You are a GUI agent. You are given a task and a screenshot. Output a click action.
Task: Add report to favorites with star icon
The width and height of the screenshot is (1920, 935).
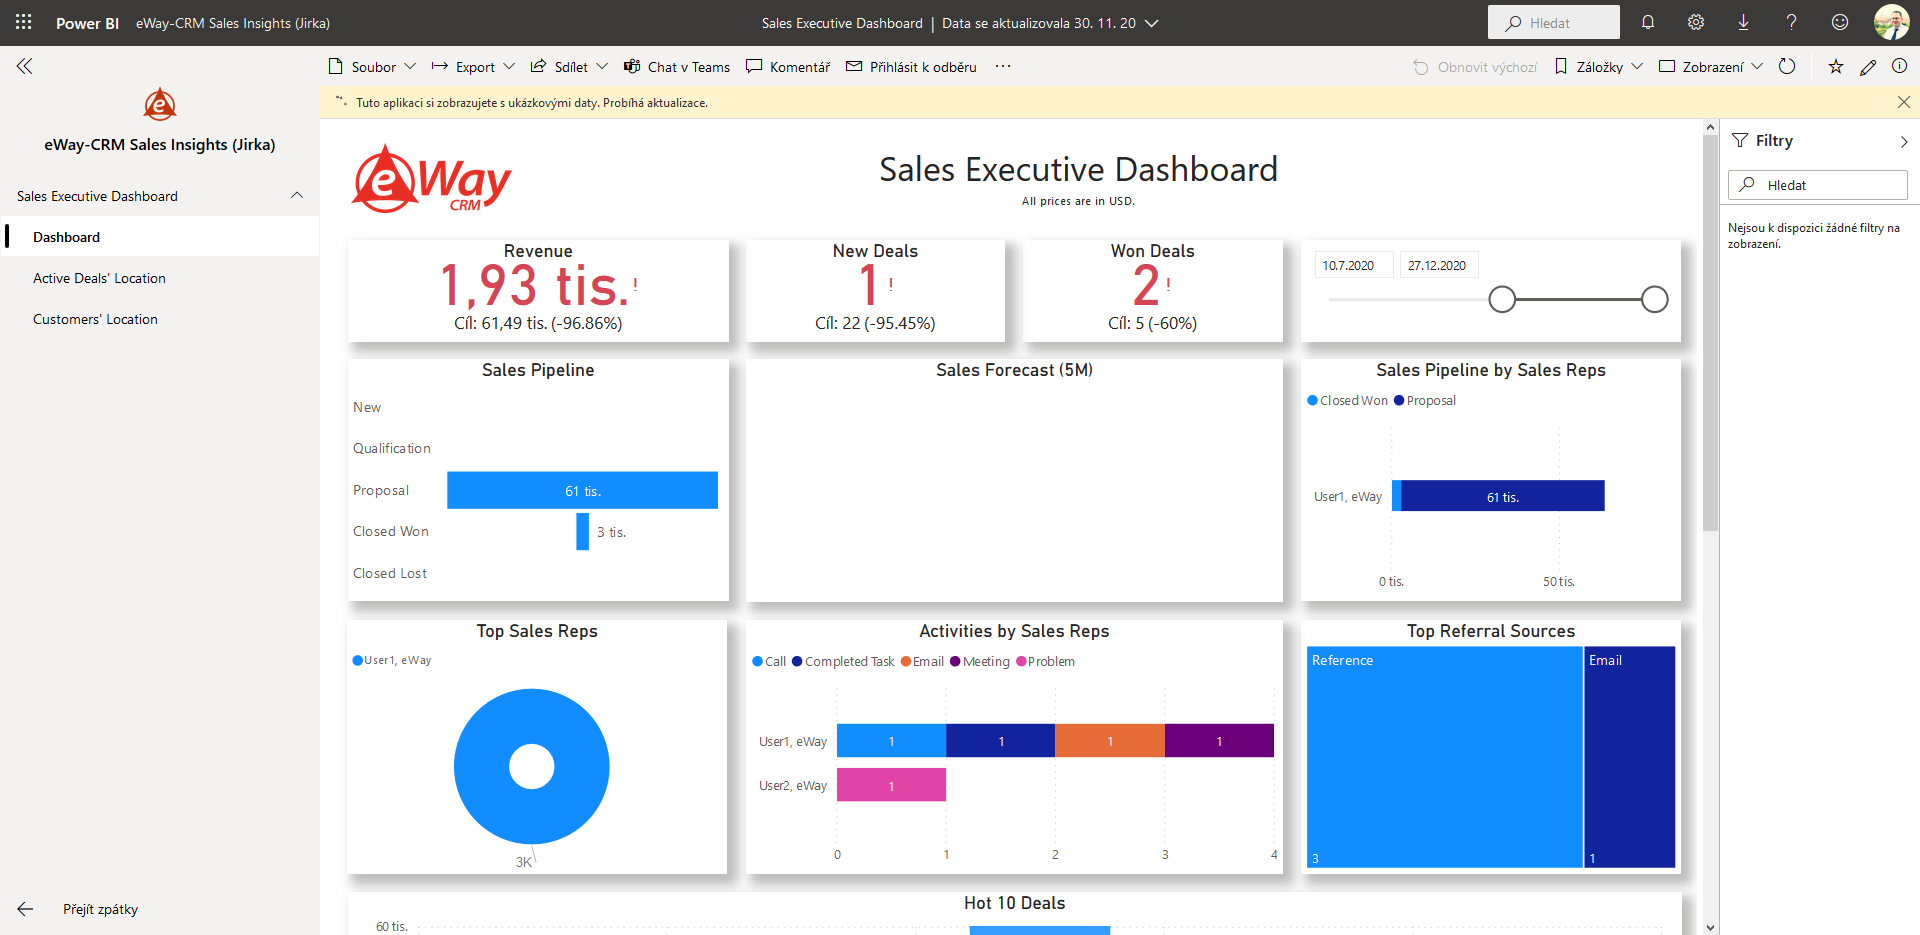1836,67
